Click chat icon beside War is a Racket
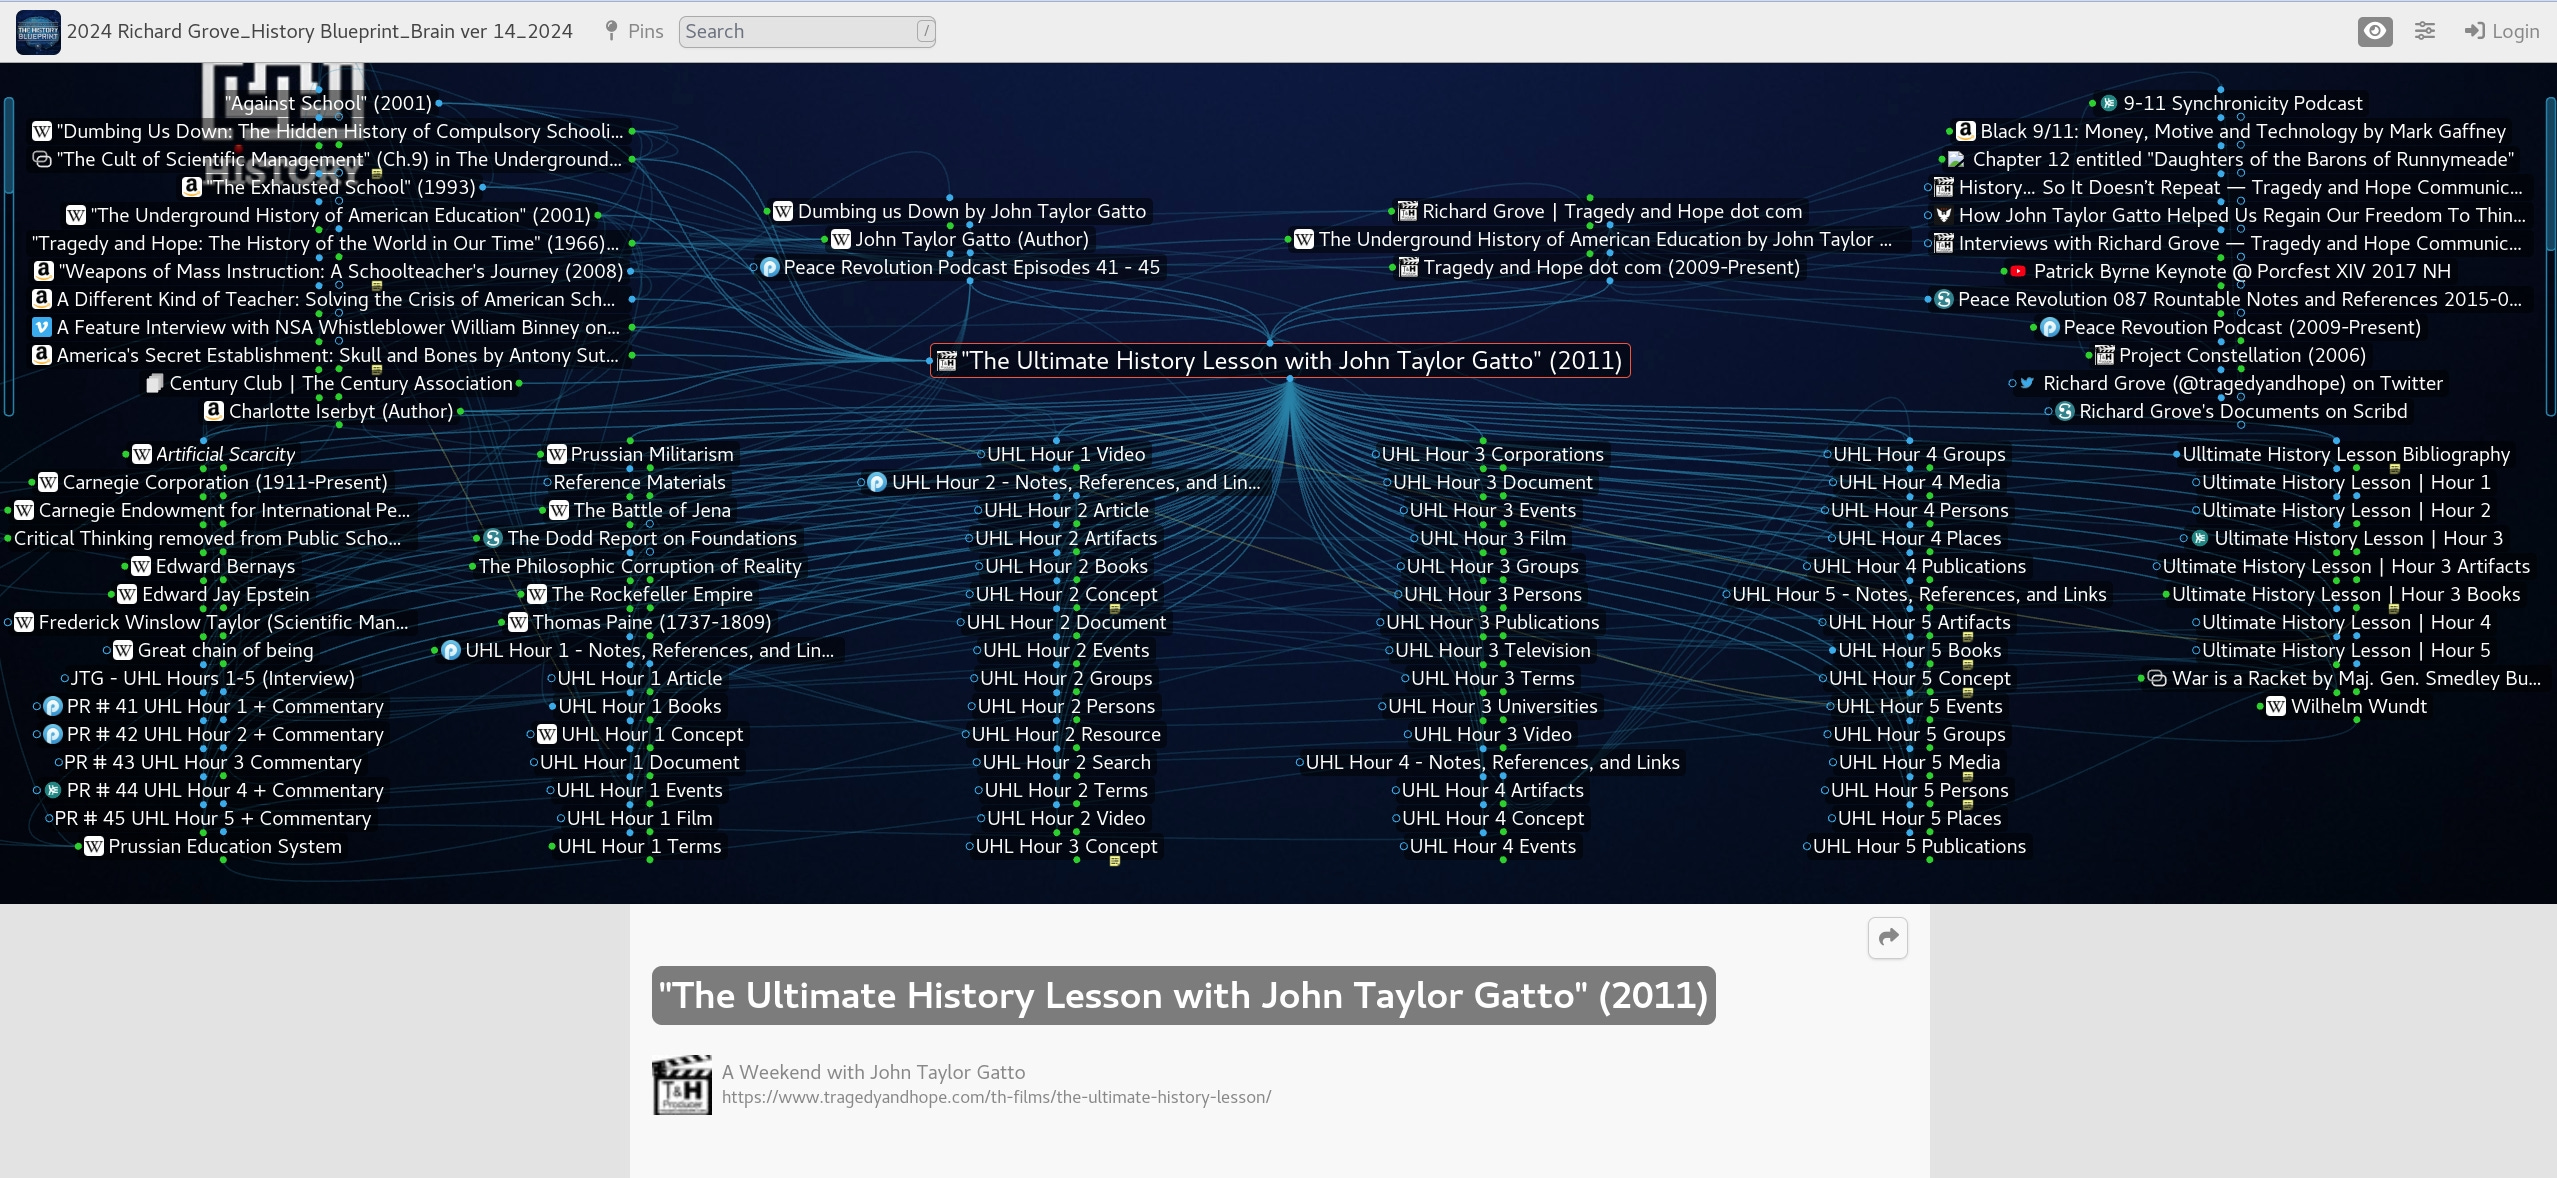Image resolution: width=2557 pixels, height=1178 pixels. pyautogui.click(x=2157, y=678)
